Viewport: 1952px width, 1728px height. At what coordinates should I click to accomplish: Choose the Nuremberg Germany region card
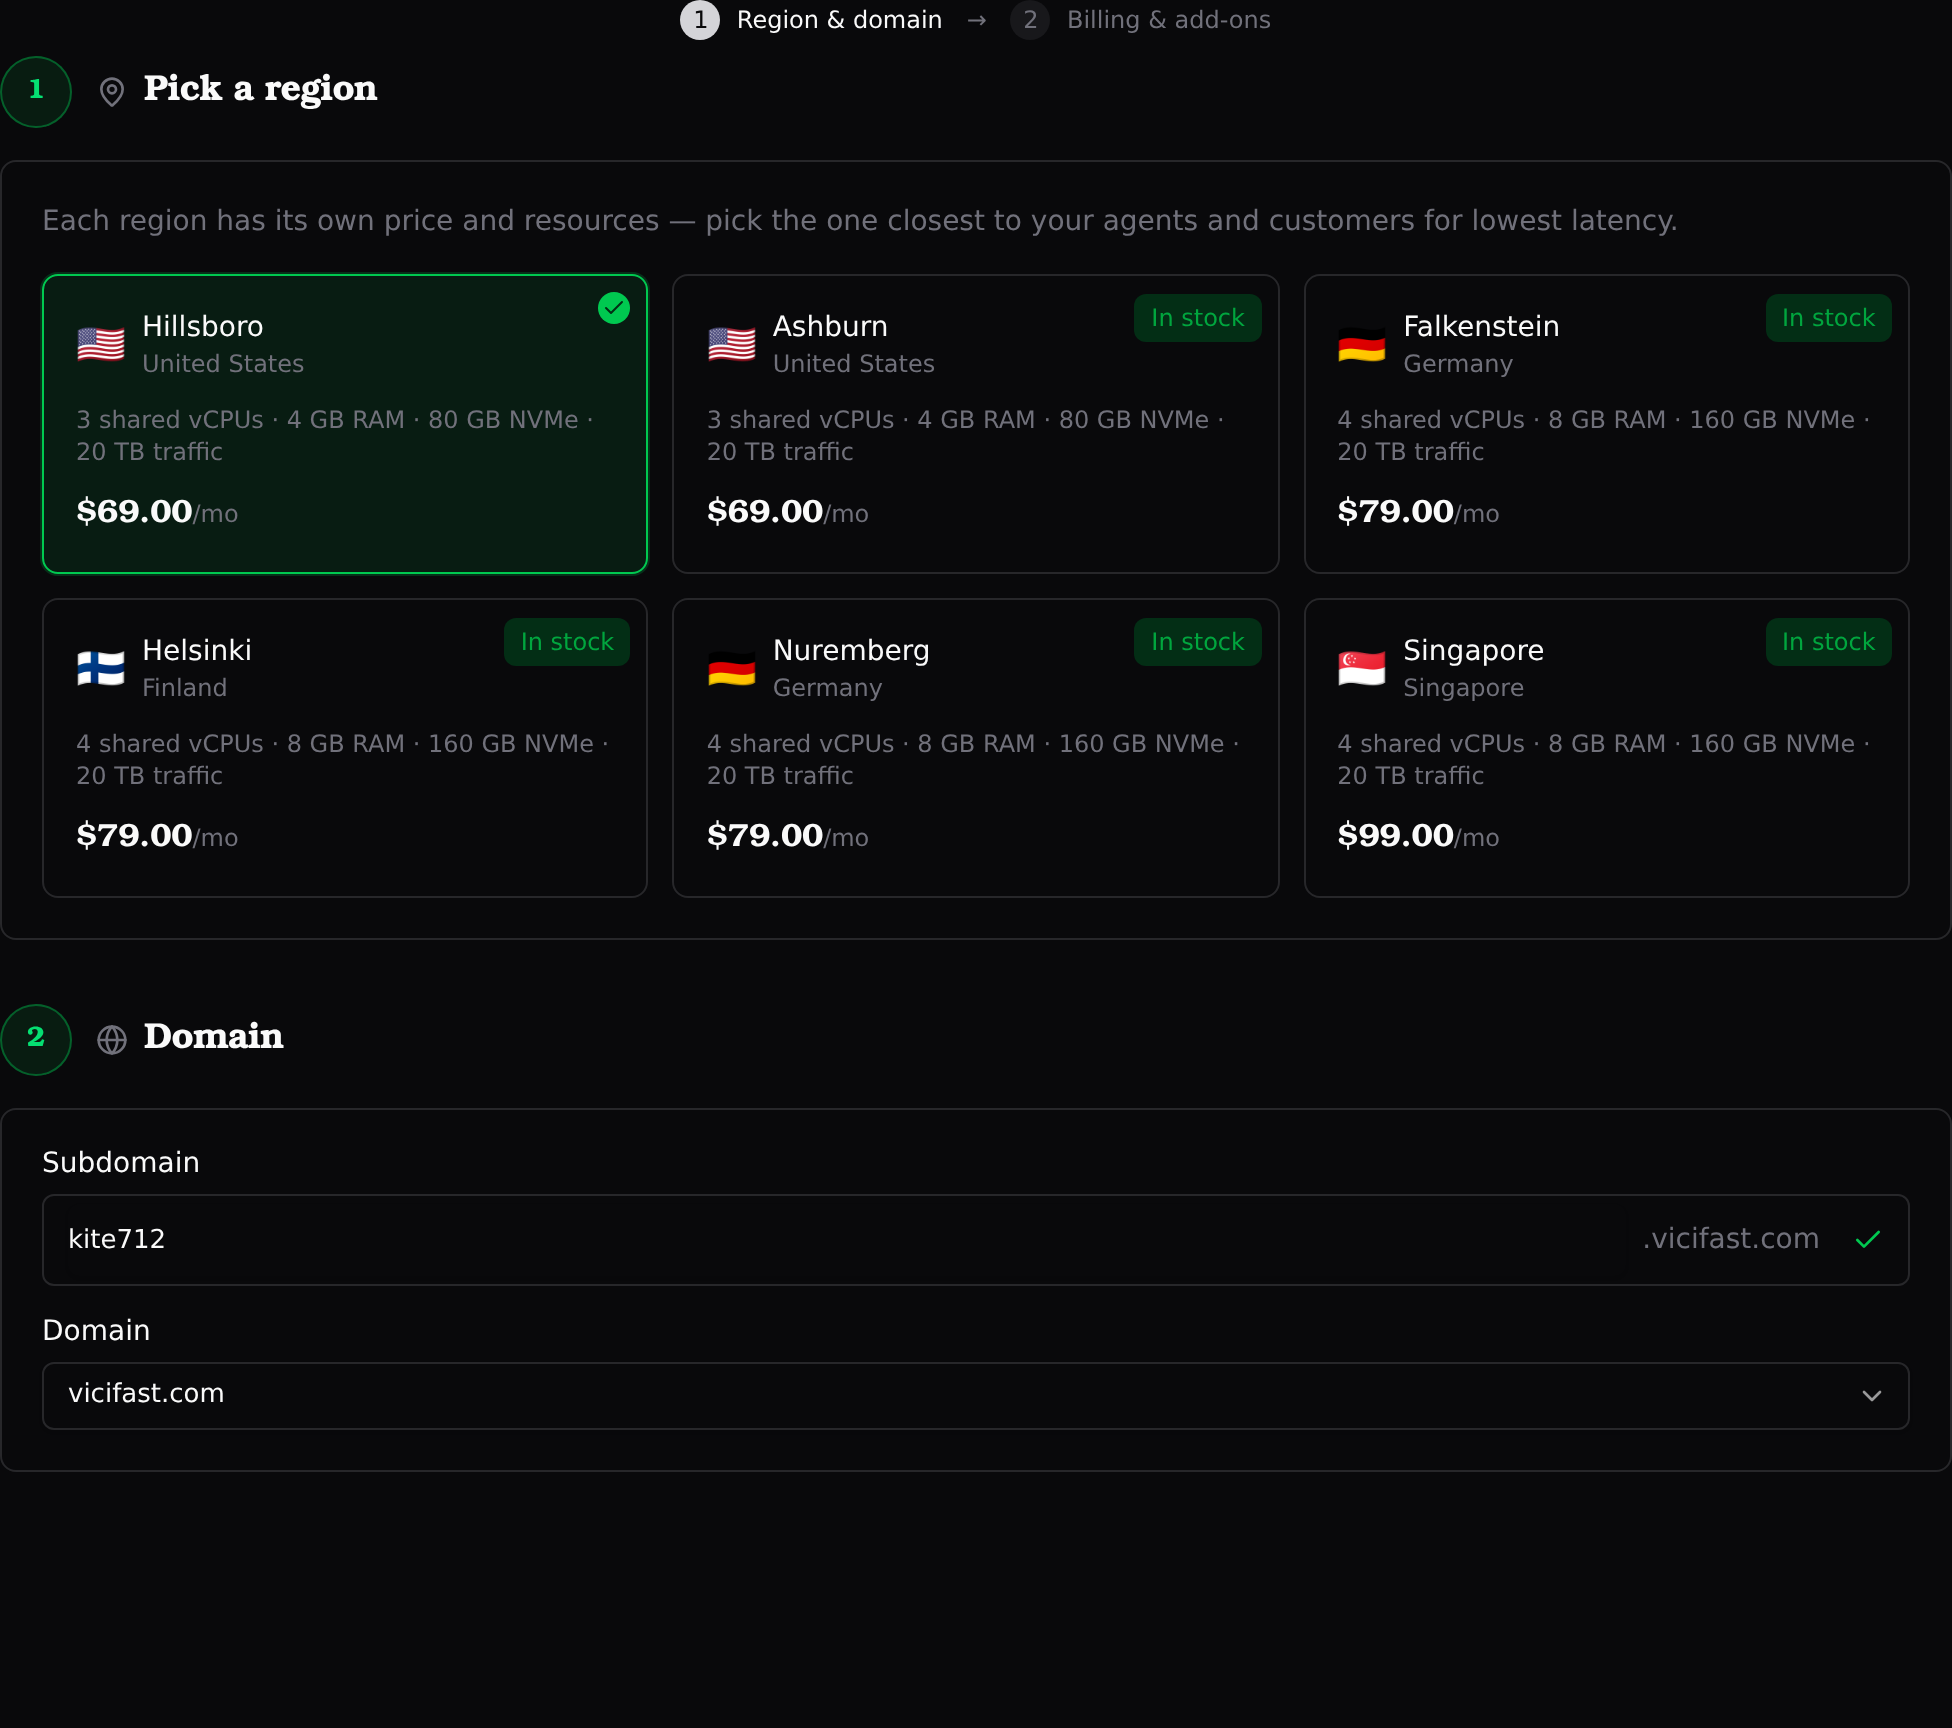pos(976,748)
